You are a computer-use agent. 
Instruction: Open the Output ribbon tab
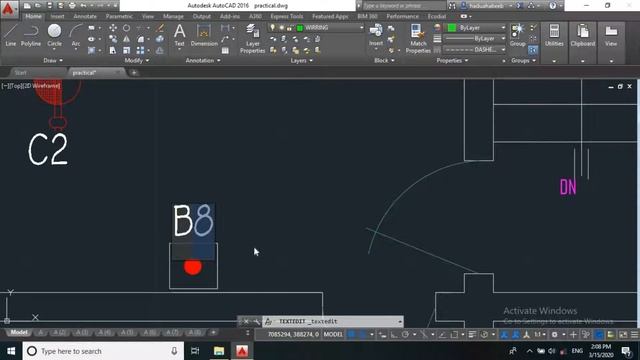point(202,16)
